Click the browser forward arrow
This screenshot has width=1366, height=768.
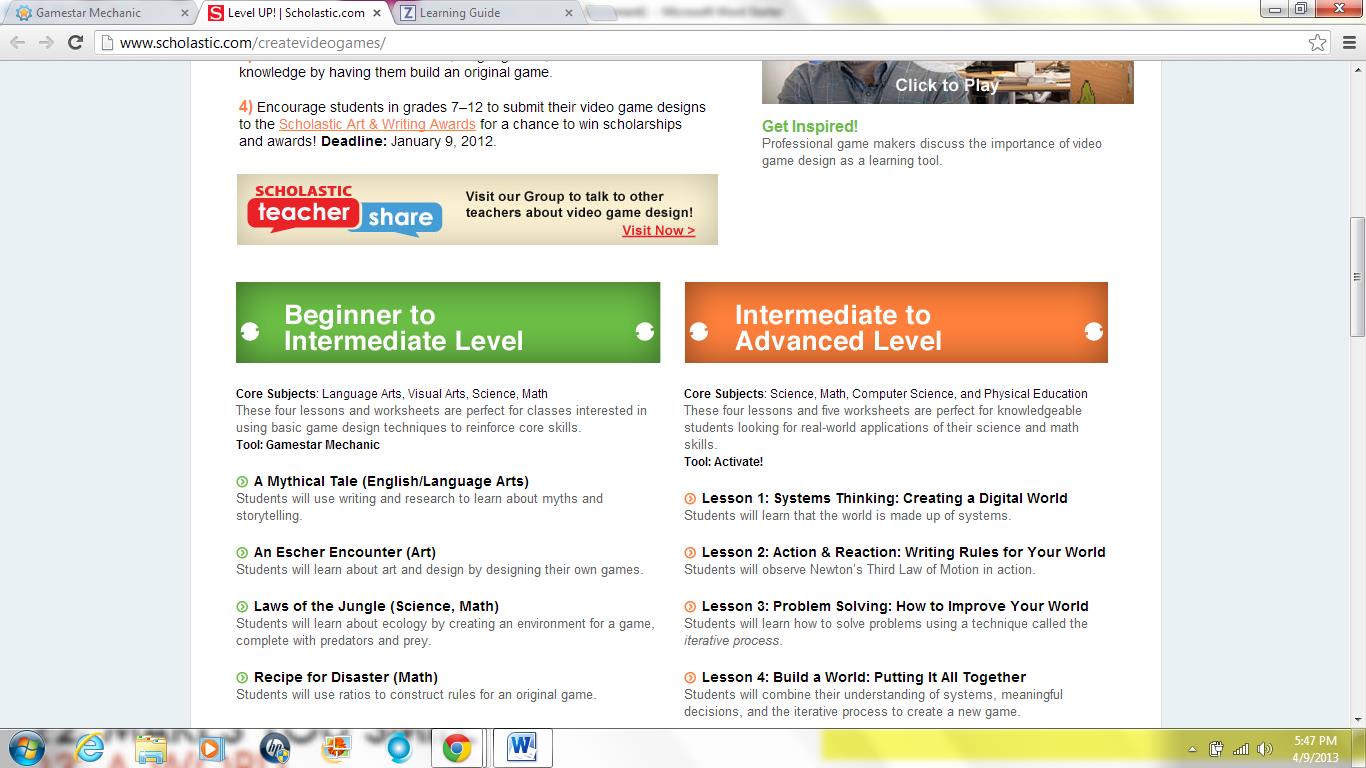46,43
